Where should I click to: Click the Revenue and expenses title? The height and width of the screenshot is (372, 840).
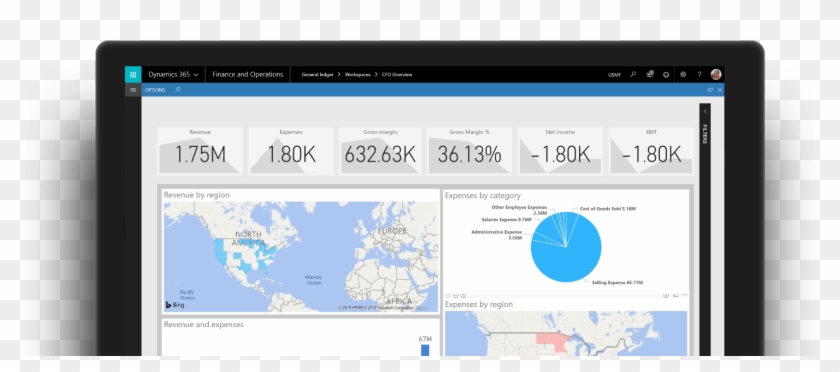point(204,325)
